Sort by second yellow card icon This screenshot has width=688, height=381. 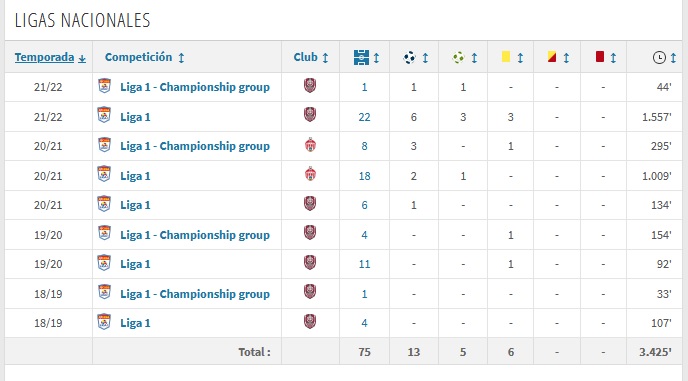click(x=552, y=57)
